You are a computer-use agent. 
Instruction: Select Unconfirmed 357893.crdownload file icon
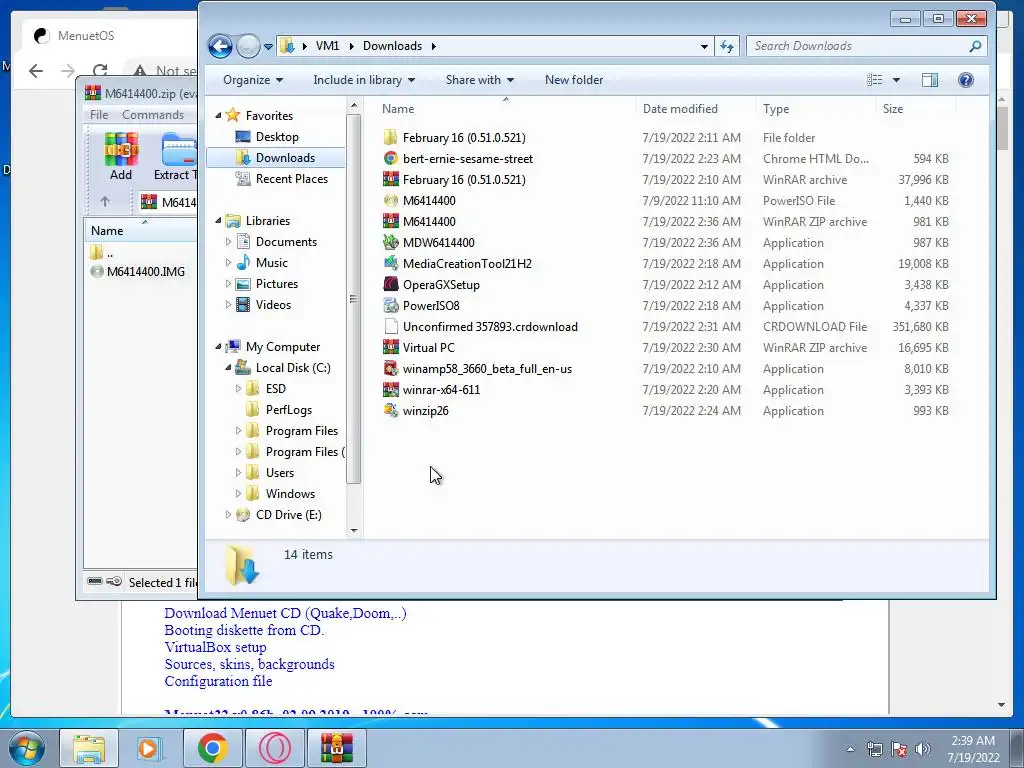pyautogui.click(x=391, y=327)
